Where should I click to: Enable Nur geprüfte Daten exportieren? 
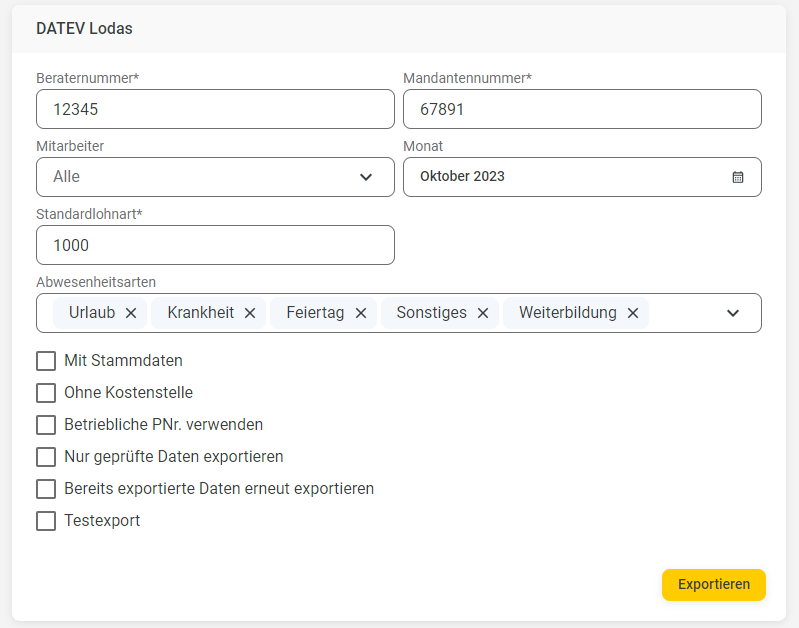46,457
